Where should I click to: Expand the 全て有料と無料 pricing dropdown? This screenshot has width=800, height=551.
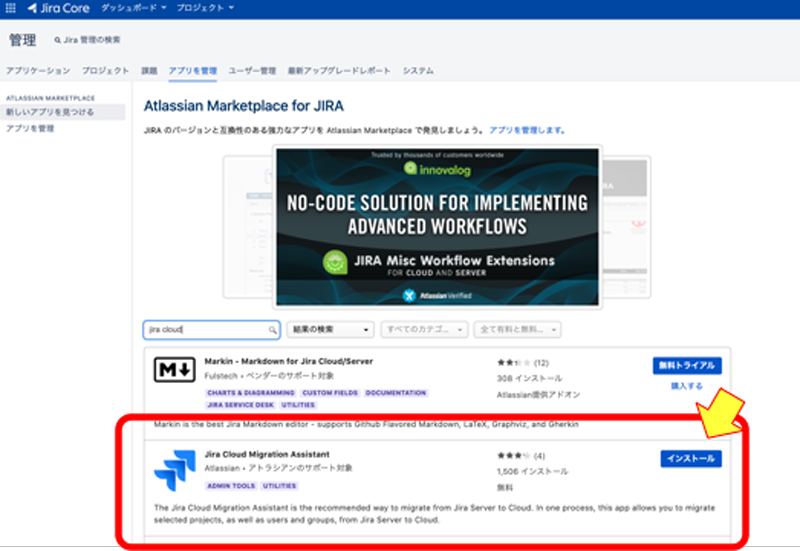517,330
